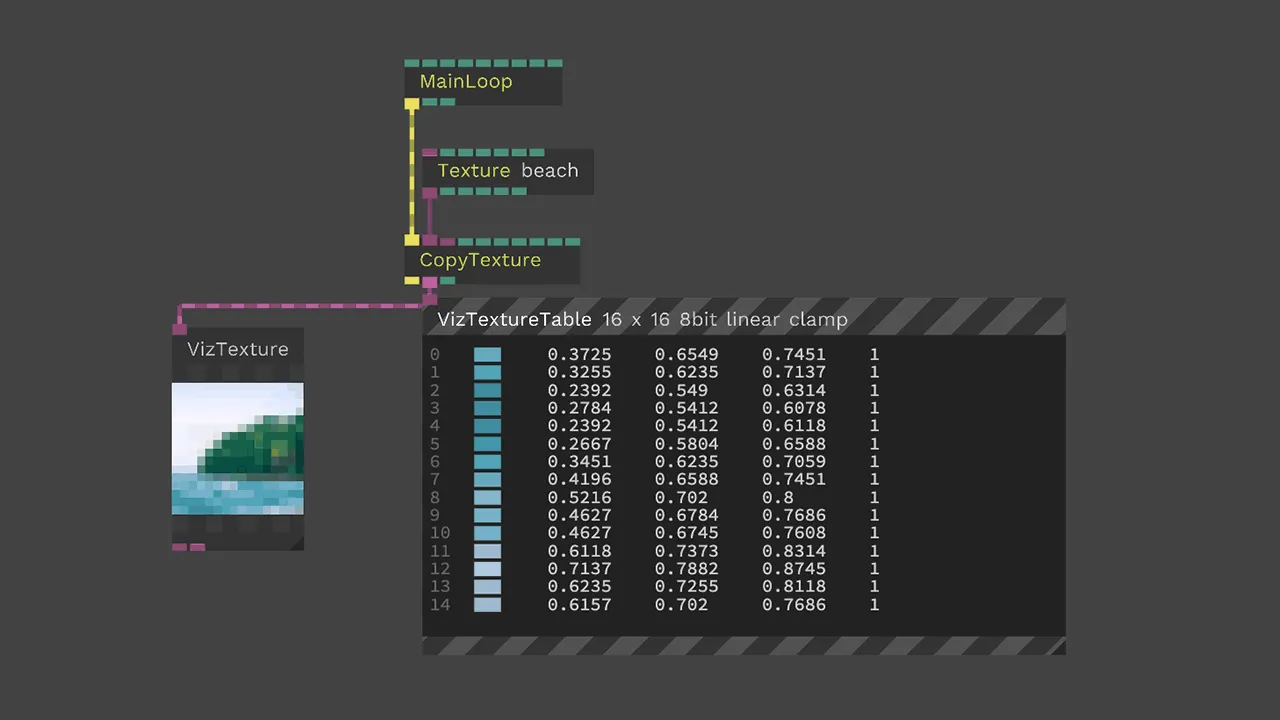
Task: Select the Texture beach operator node
Action: 507,171
